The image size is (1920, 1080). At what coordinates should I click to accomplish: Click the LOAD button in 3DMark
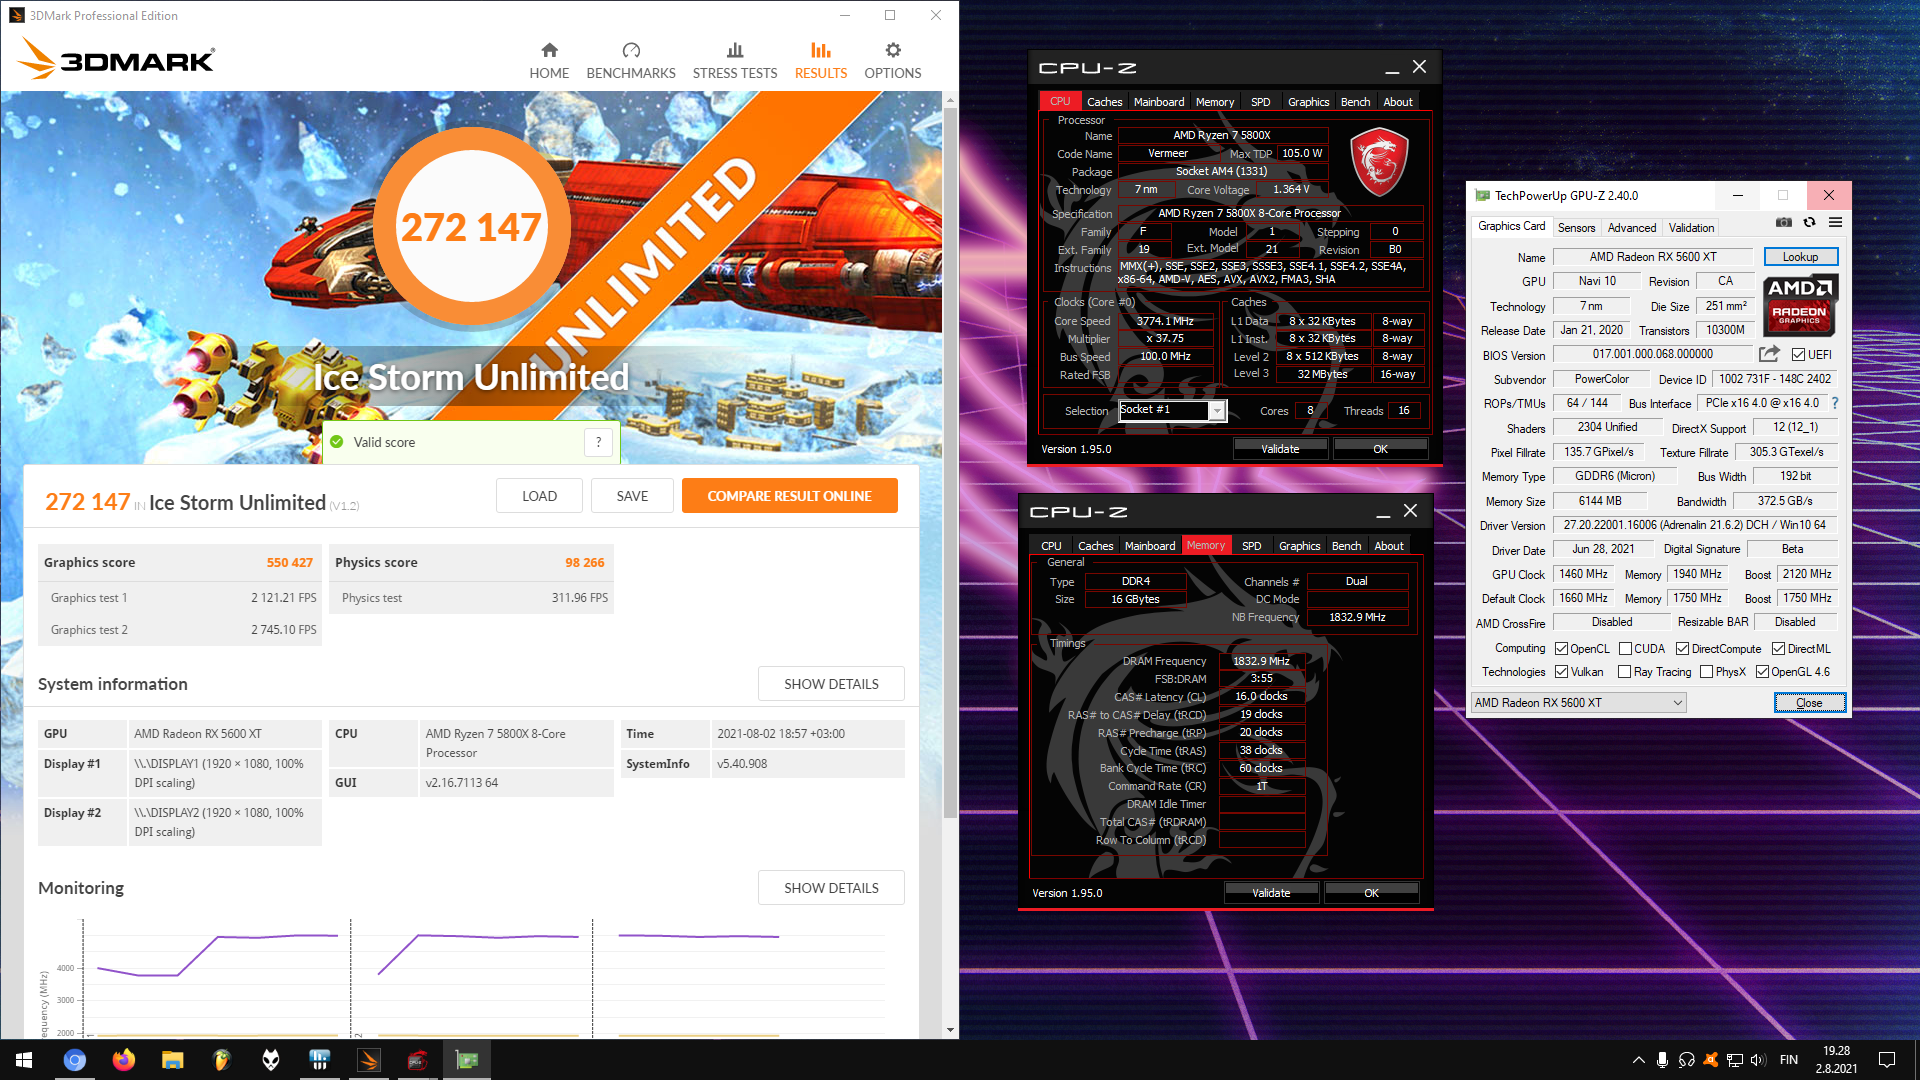[x=539, y=496]
